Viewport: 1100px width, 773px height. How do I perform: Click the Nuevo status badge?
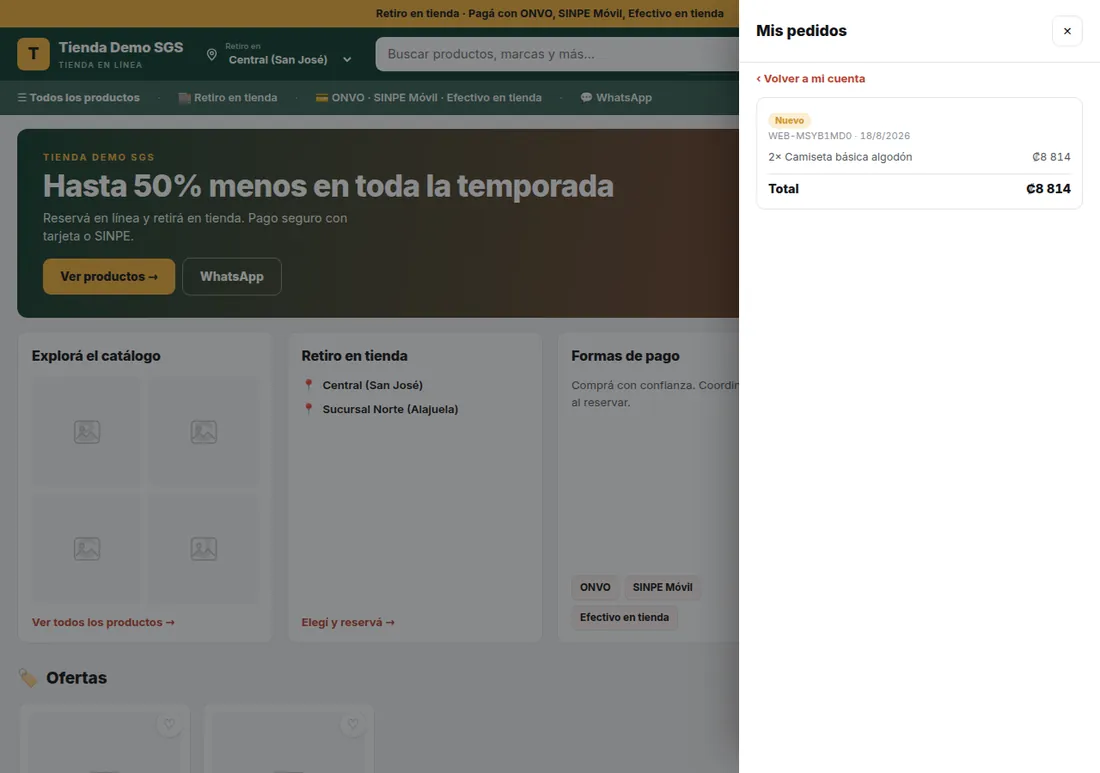point(789,121)
